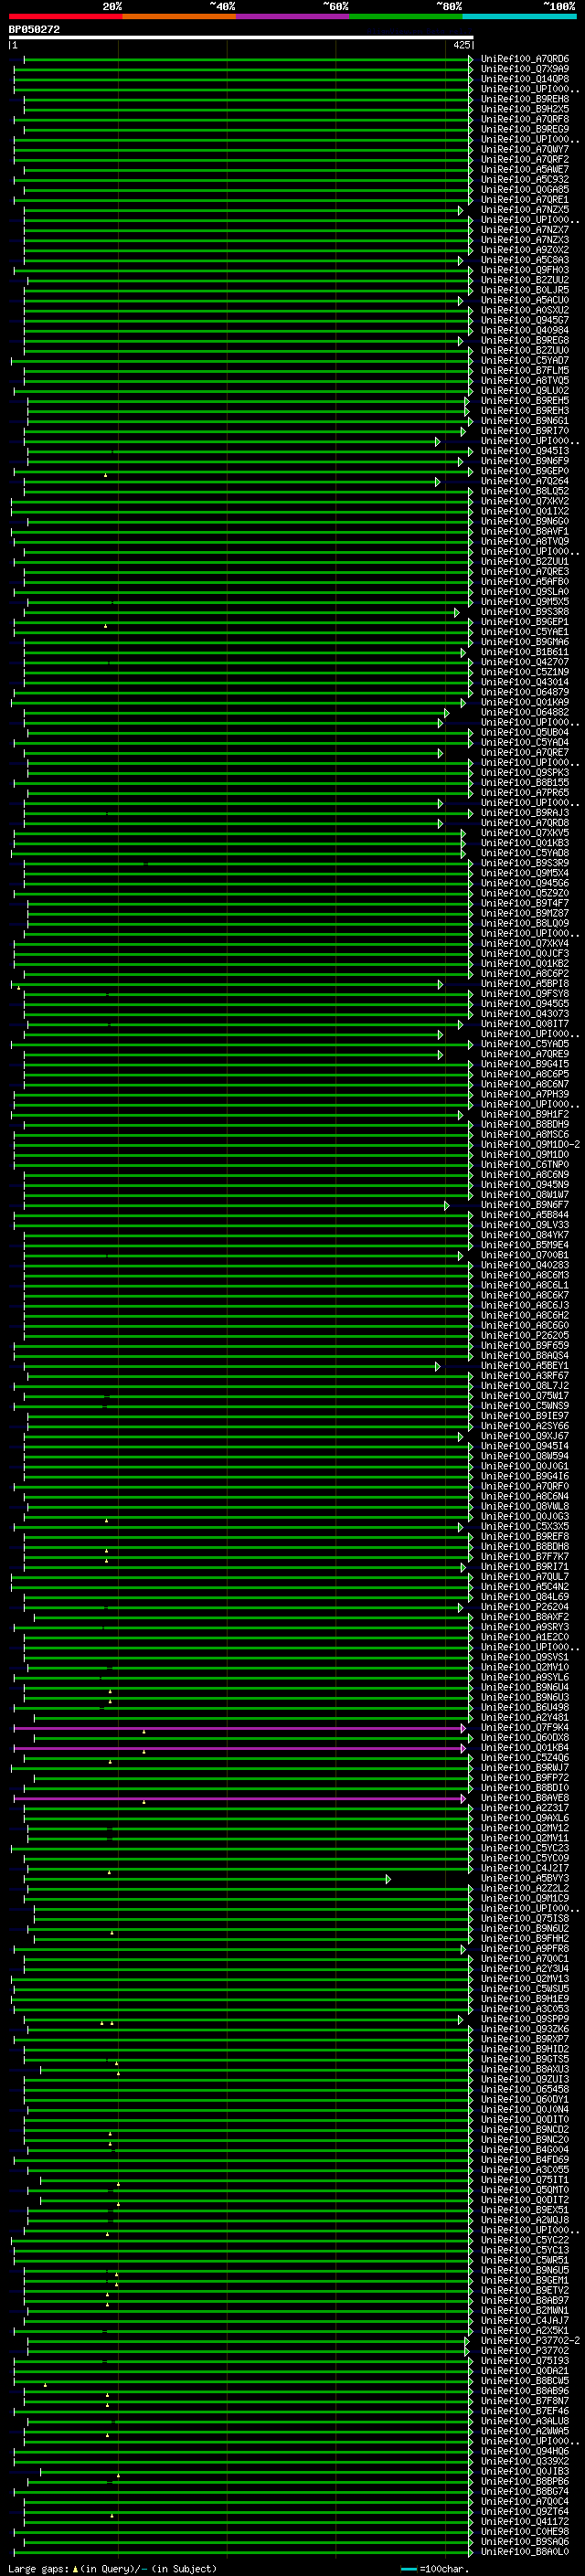
Task: Select the UniRef100_A7PR65 label
Action: [525, 793]
